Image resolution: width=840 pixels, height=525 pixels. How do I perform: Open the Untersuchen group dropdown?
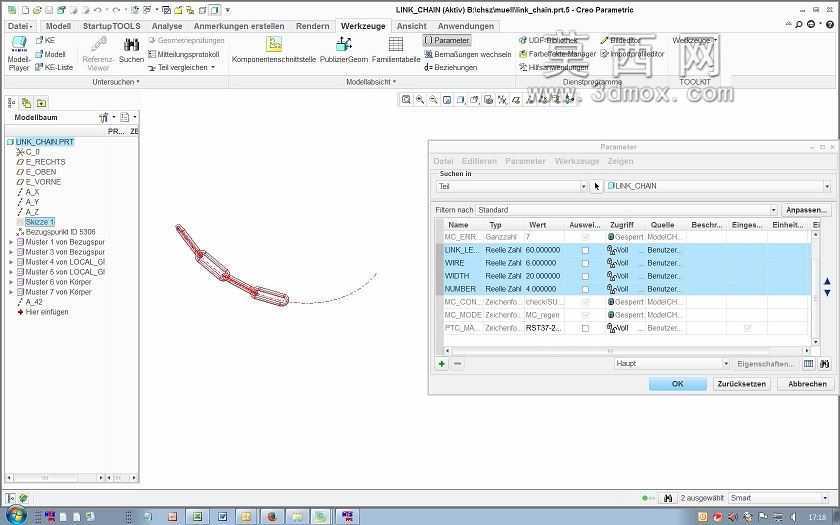pyautogui.click(x=116, y=82)
